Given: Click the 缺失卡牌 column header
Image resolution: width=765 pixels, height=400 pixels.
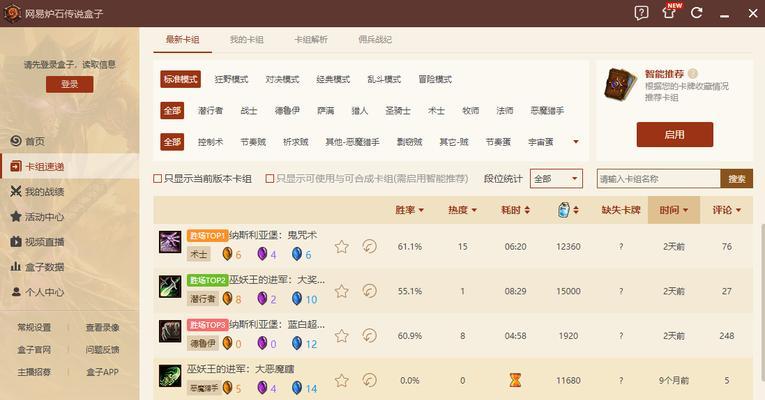Looking at the screenshot, I should [x=621, y=210].
